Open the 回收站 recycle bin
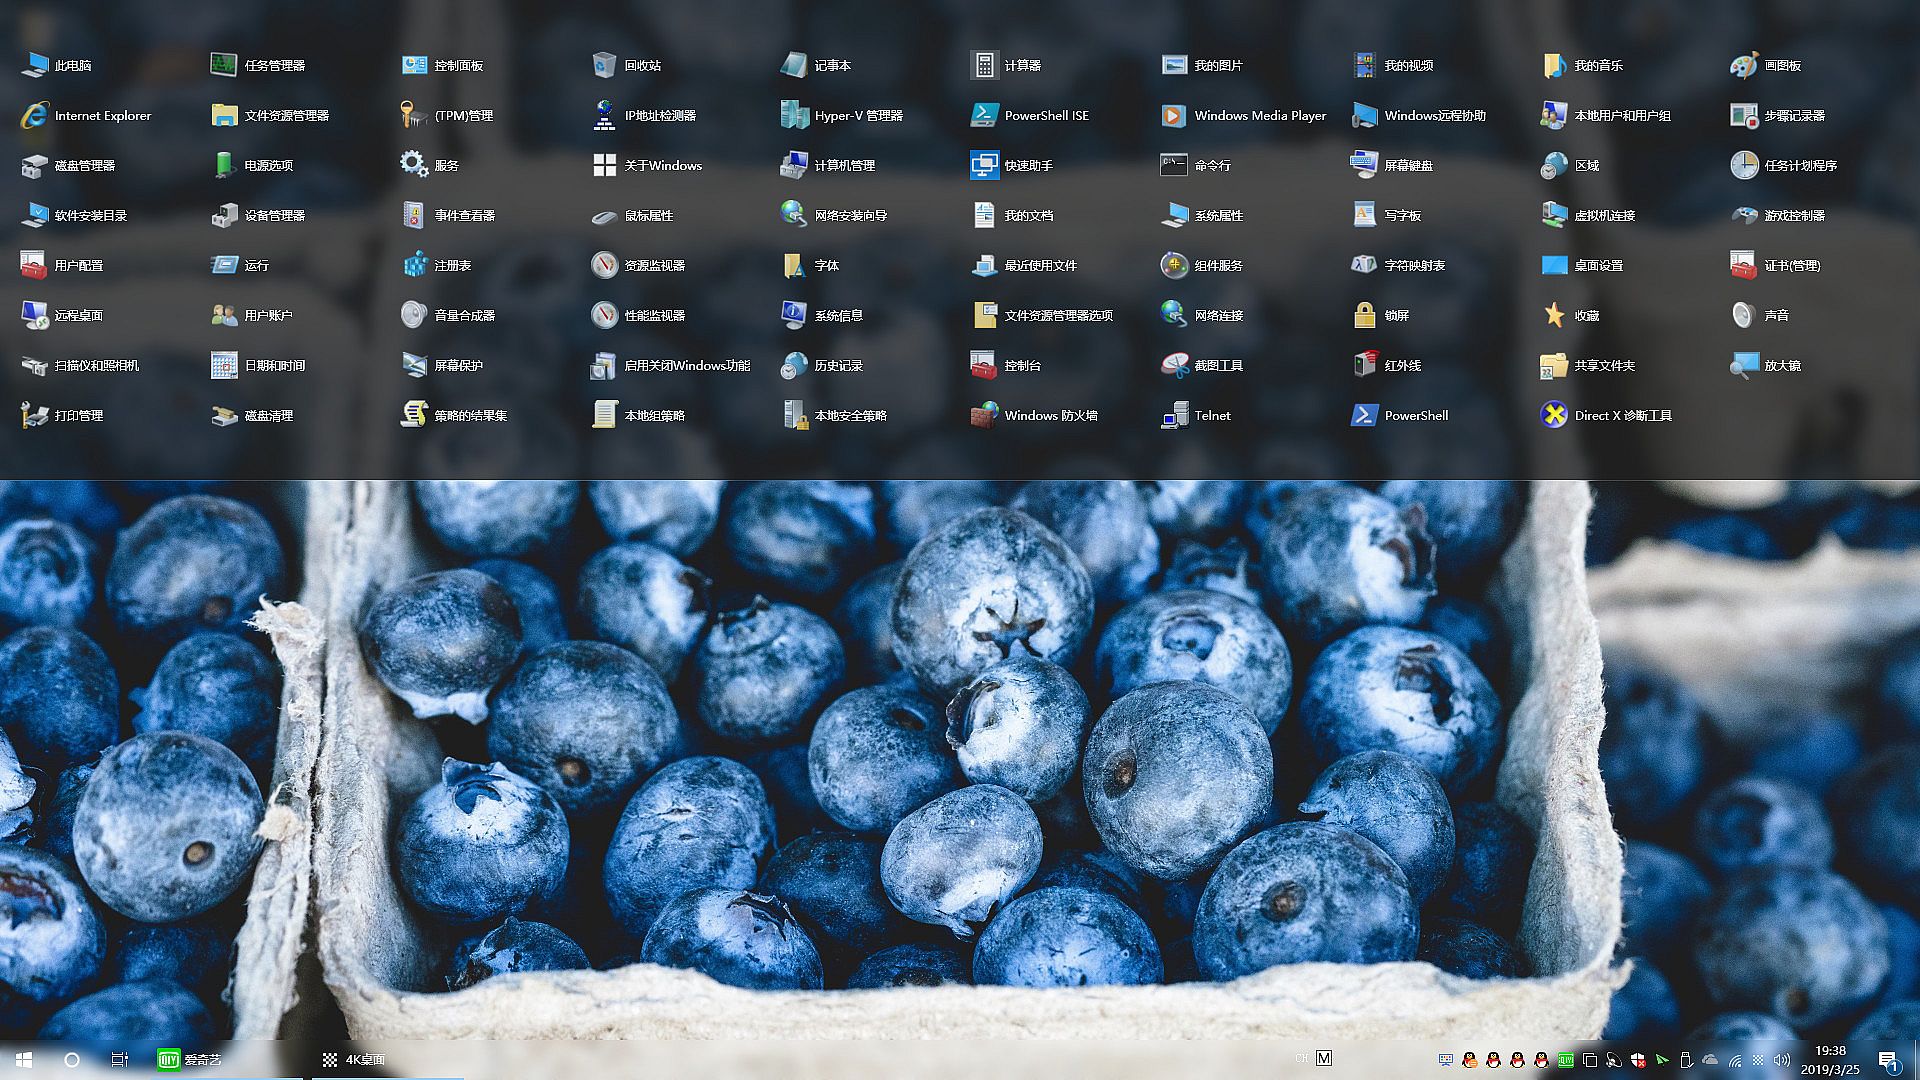 coord(604,65)
